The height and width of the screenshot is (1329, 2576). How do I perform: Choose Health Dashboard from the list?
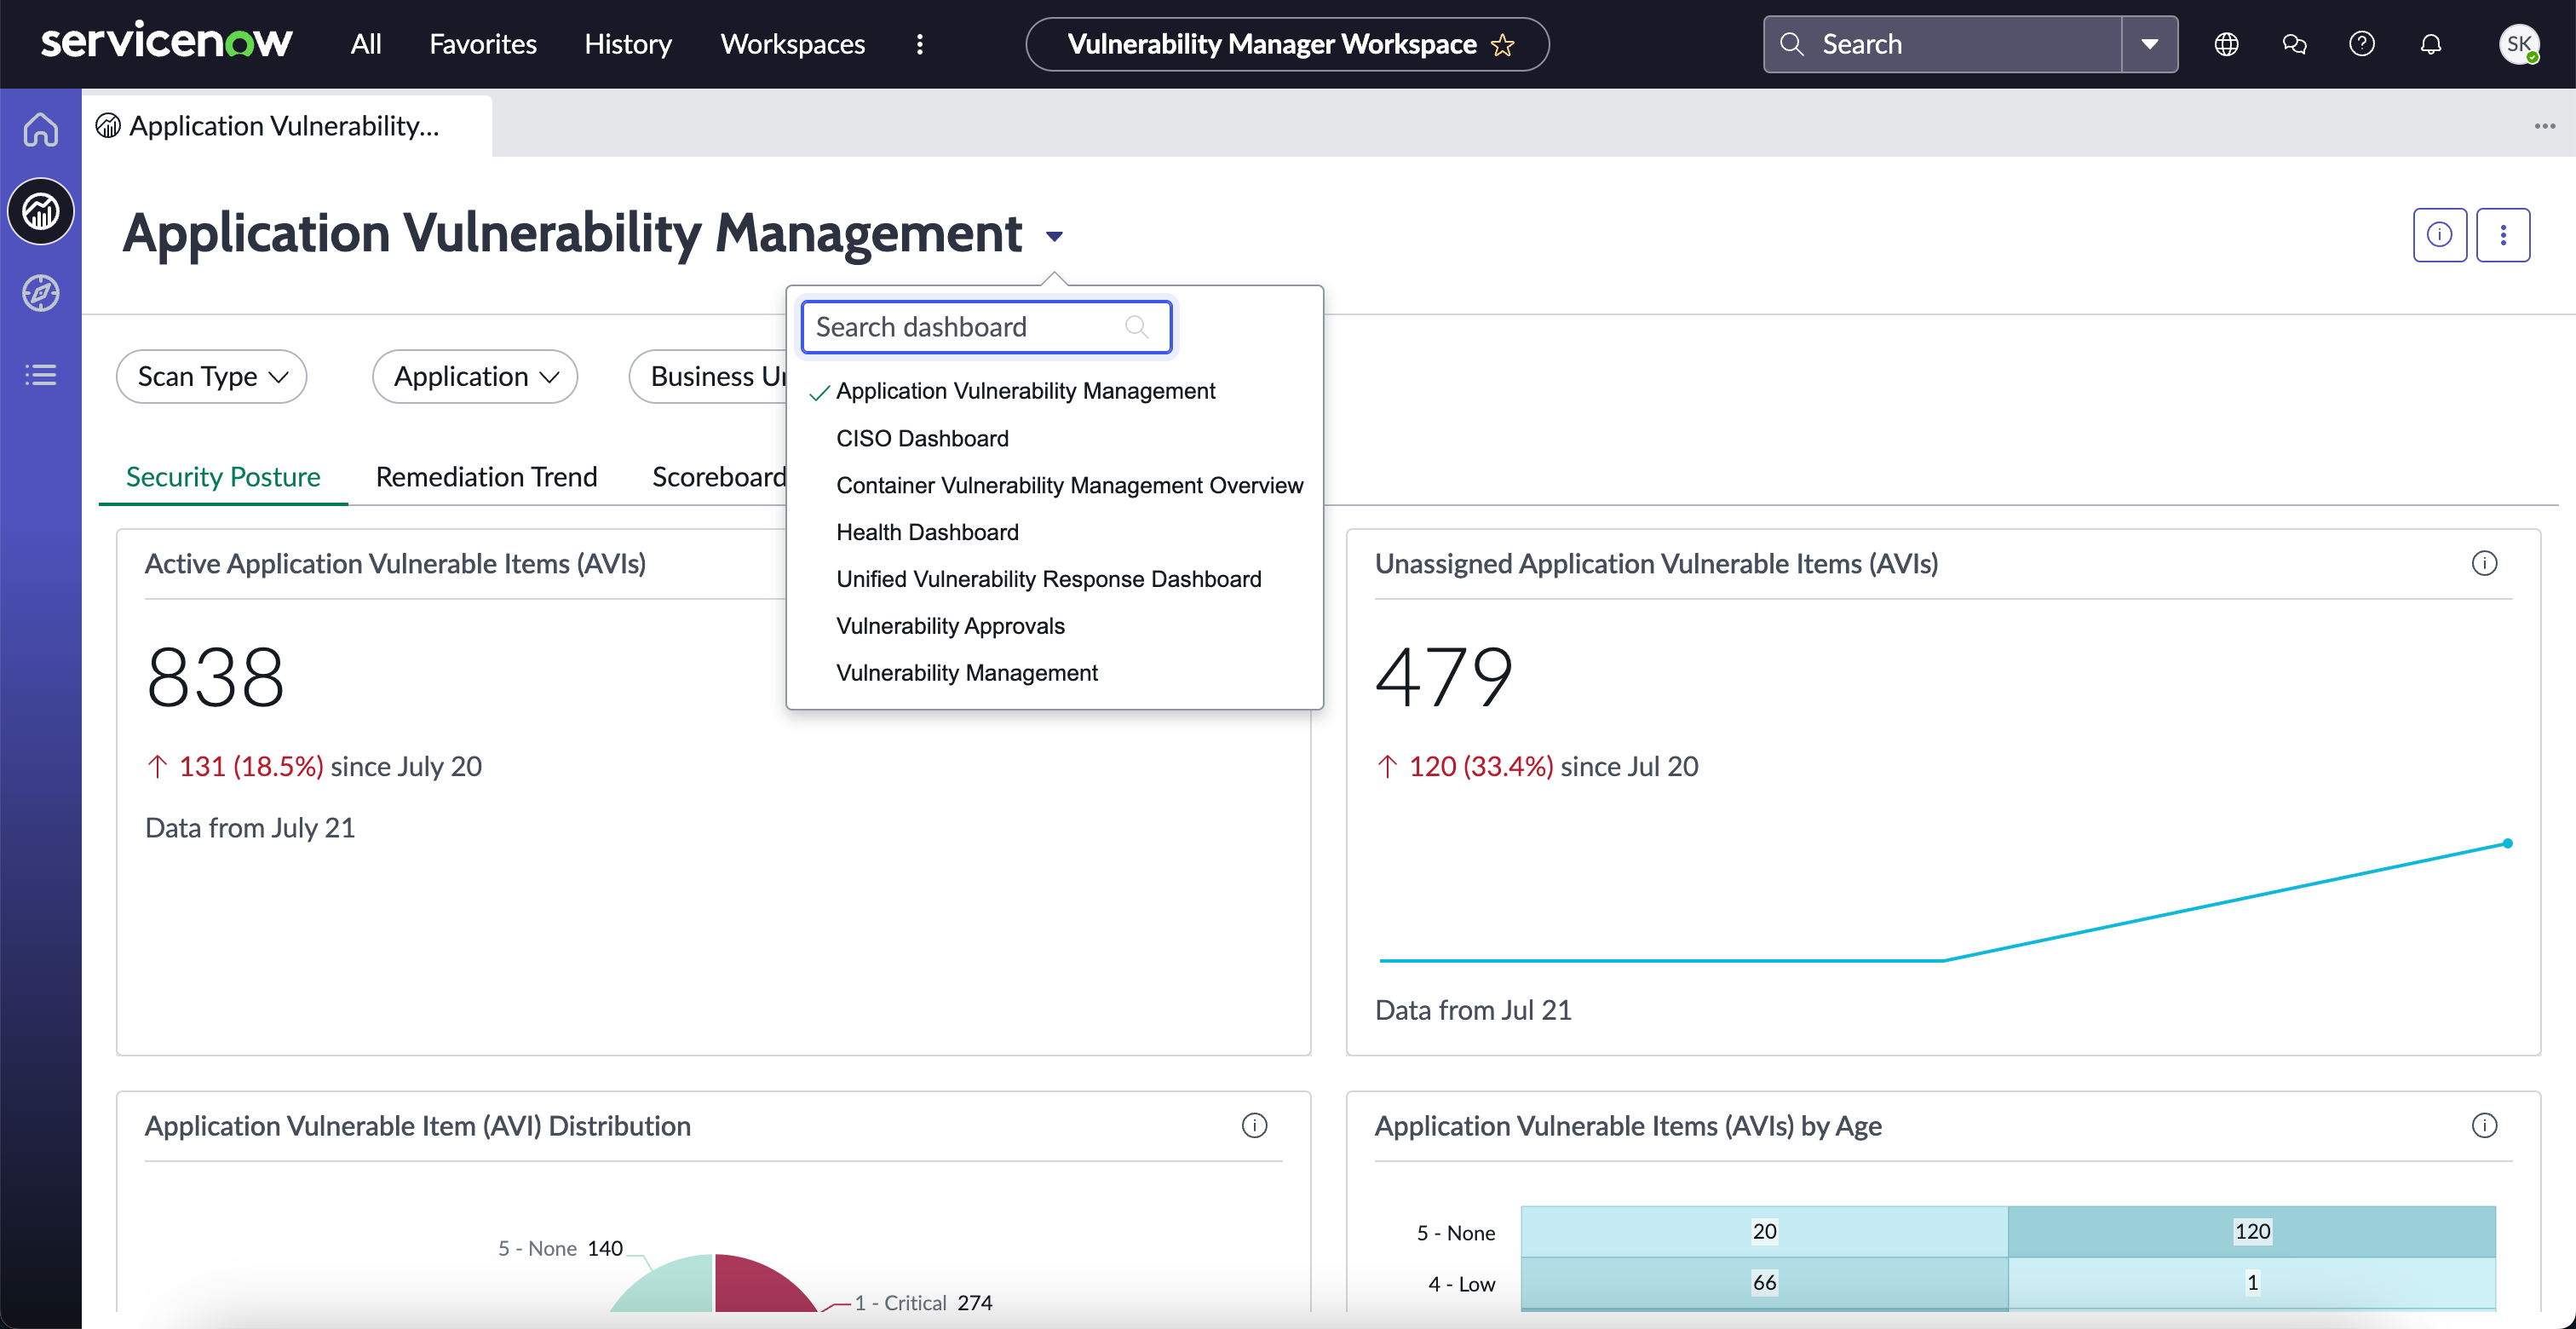point(927,532)
